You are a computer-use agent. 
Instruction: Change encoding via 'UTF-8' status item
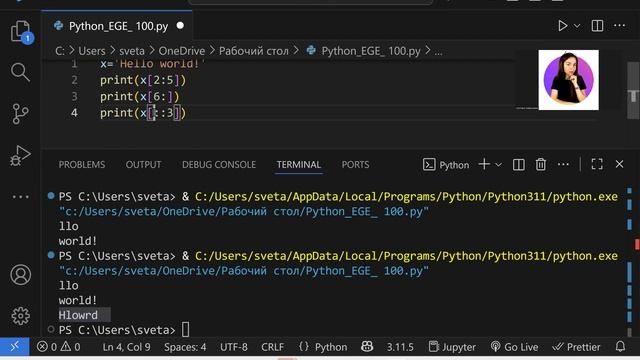[234, 347]
